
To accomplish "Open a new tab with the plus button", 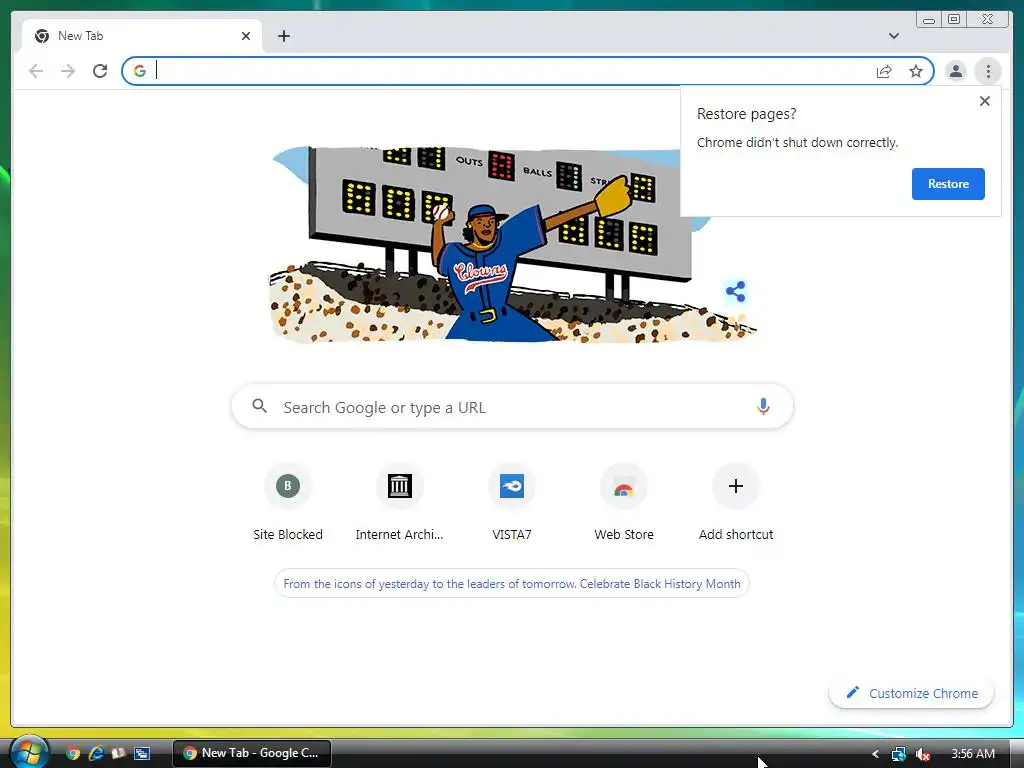I will [283, 36].
